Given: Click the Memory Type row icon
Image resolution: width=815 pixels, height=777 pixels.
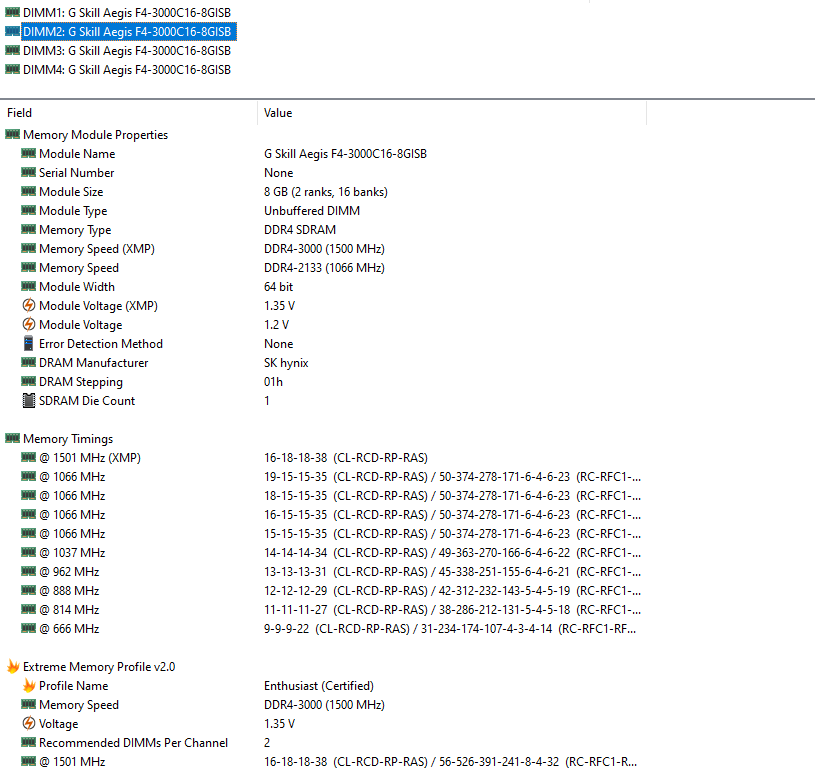Looking at the screenshot, I should pyautogui.click(x=29, y=229).
